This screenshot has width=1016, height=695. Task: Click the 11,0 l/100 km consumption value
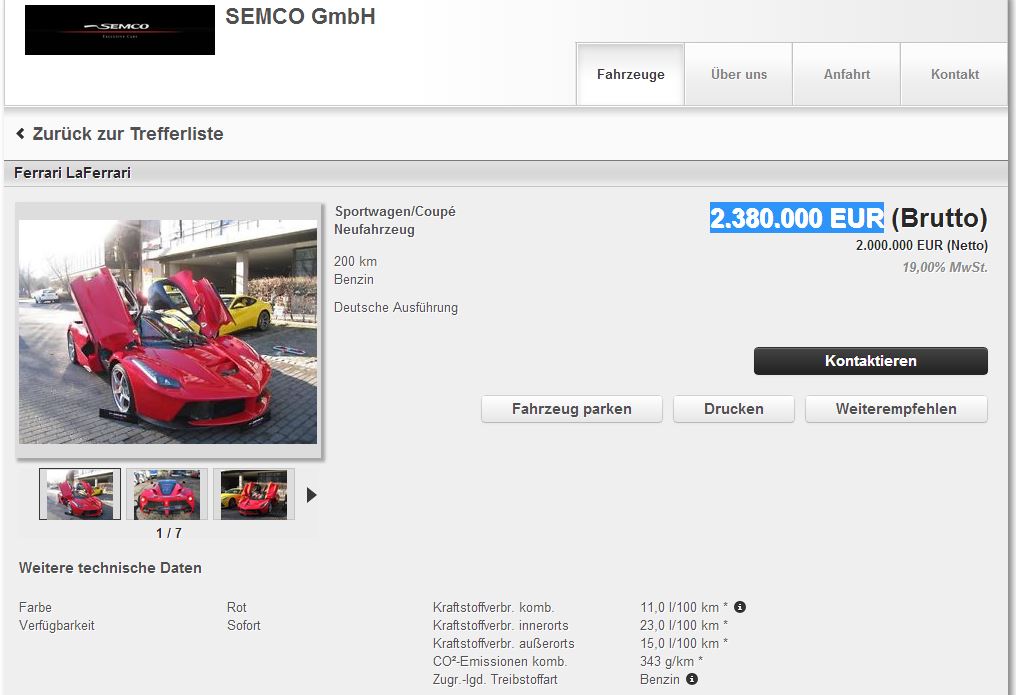[684, 608]
